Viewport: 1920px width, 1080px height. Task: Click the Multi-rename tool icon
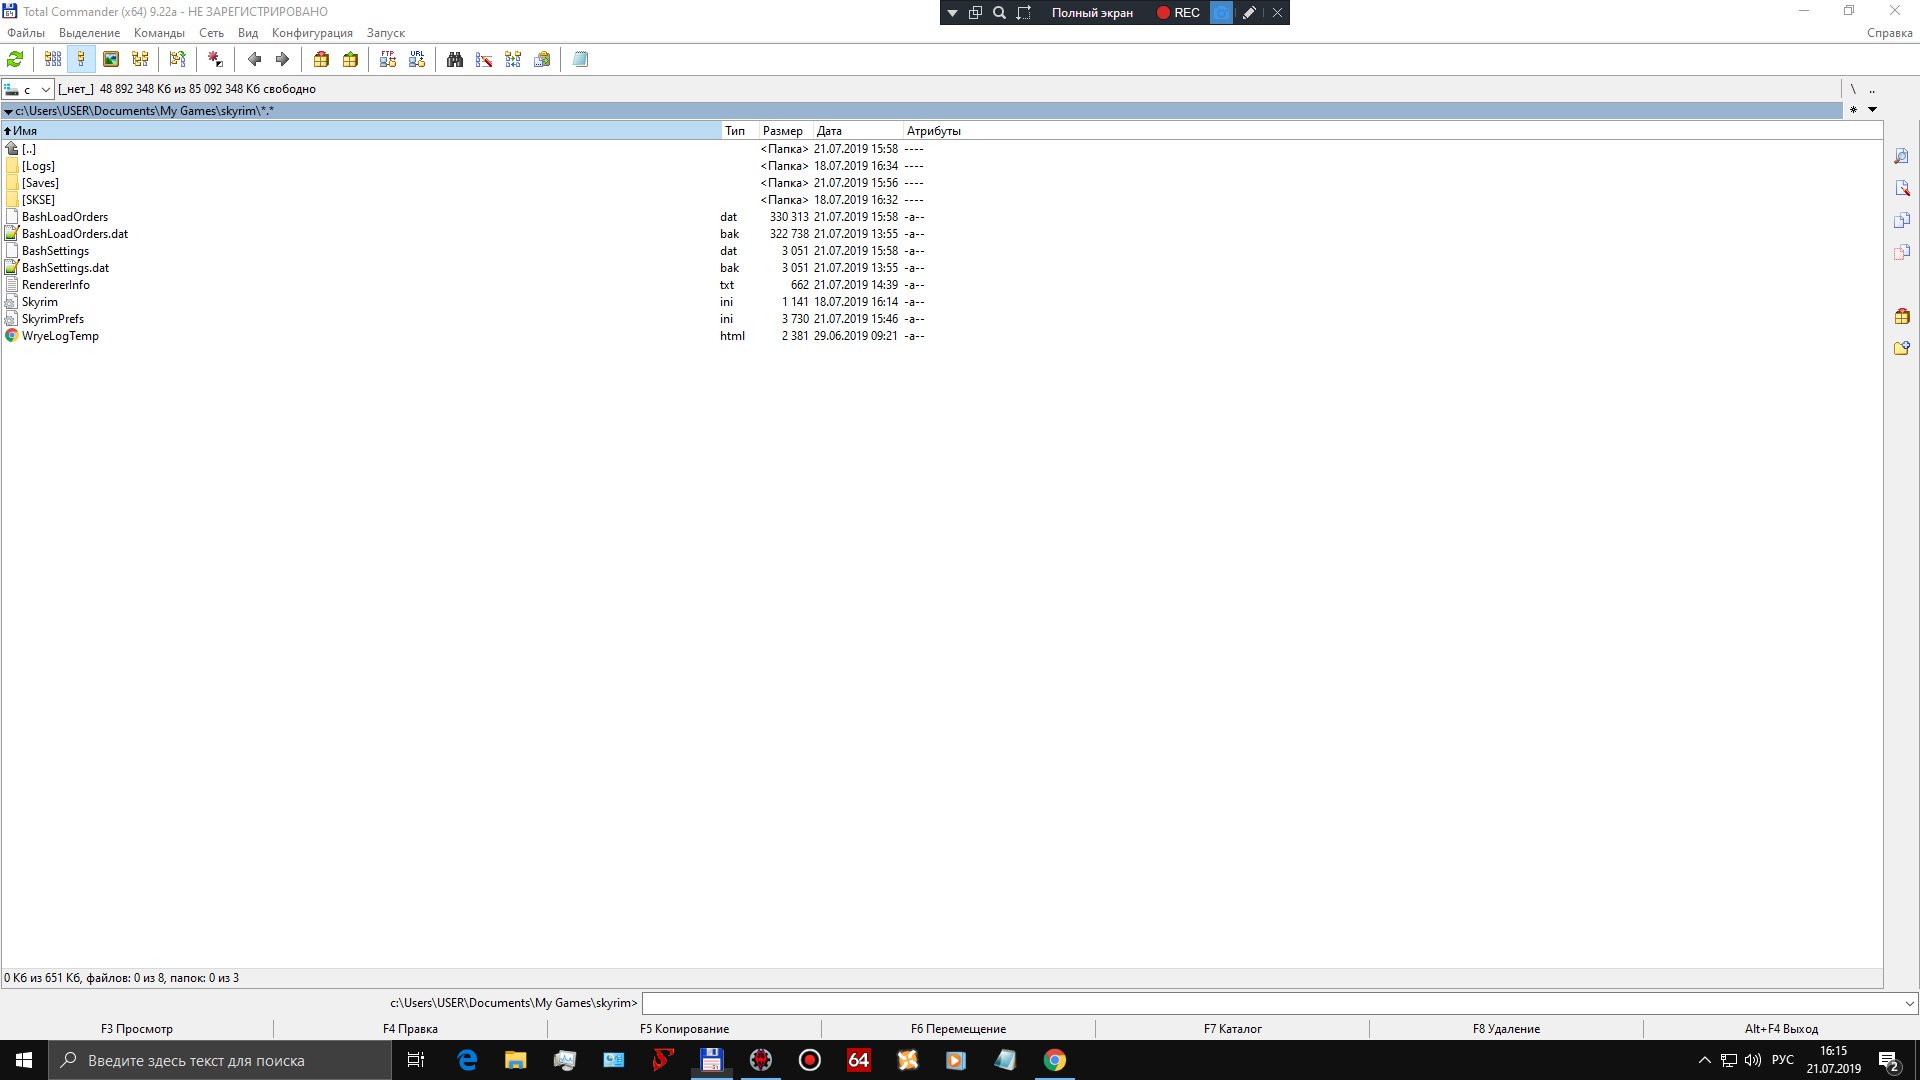click(x=484, y=60)
